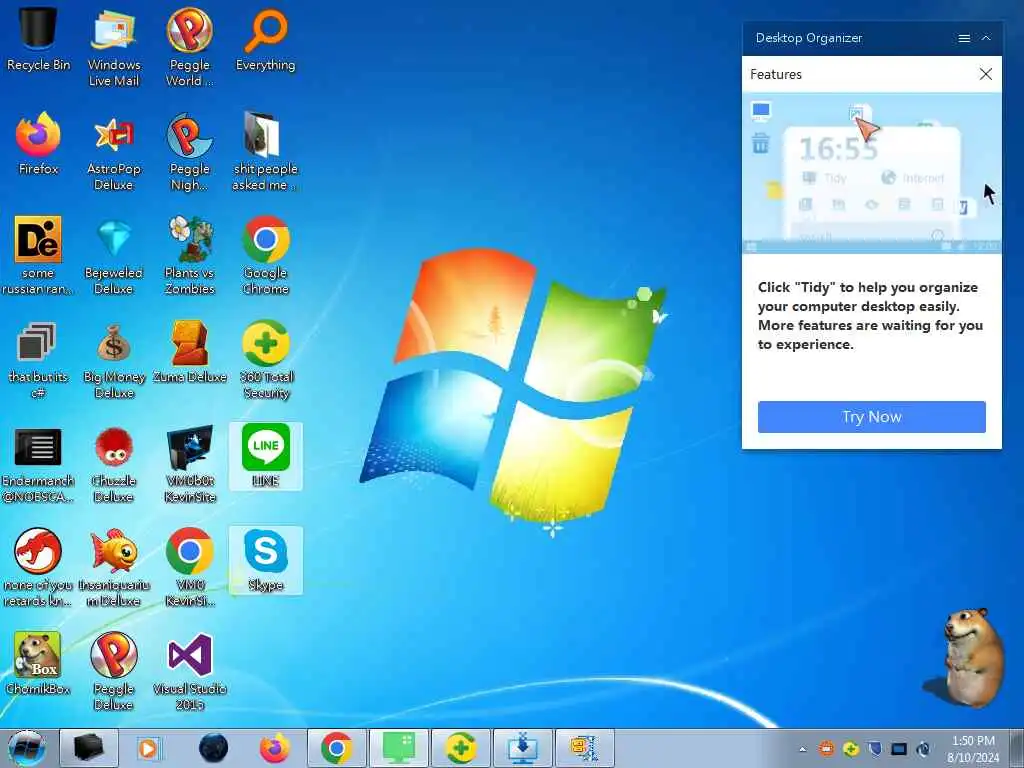Open the taskbar clock showing 1:50 PM
1024x768 pixels.
973,748
